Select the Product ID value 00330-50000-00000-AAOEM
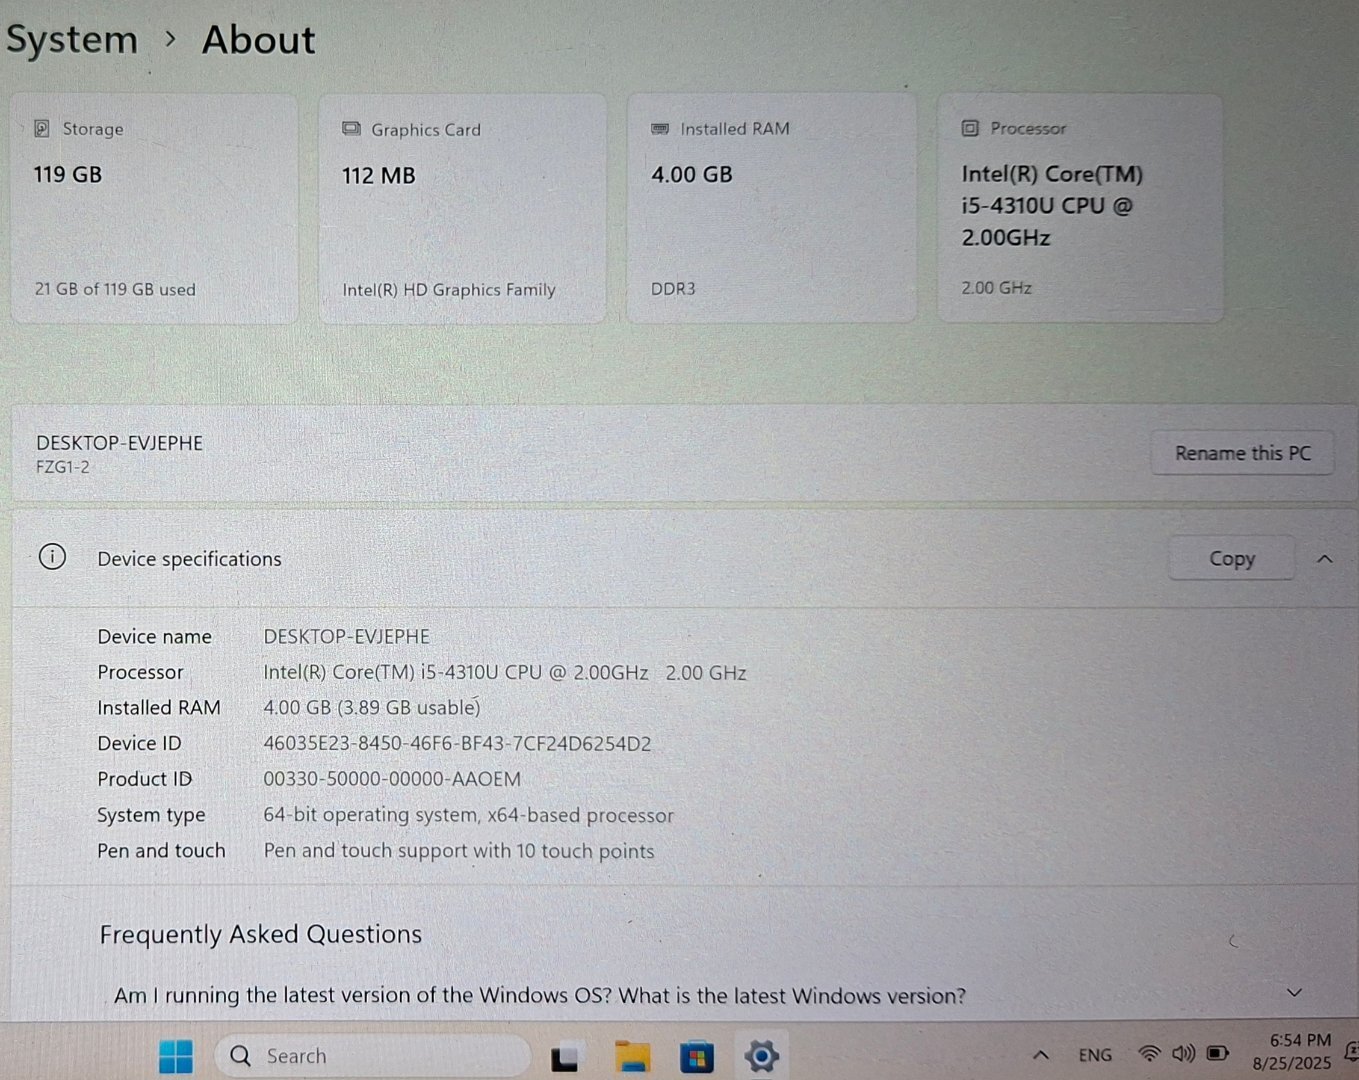The height and width of the screenshot is (1080, 1359). click(x=392, y=779)
